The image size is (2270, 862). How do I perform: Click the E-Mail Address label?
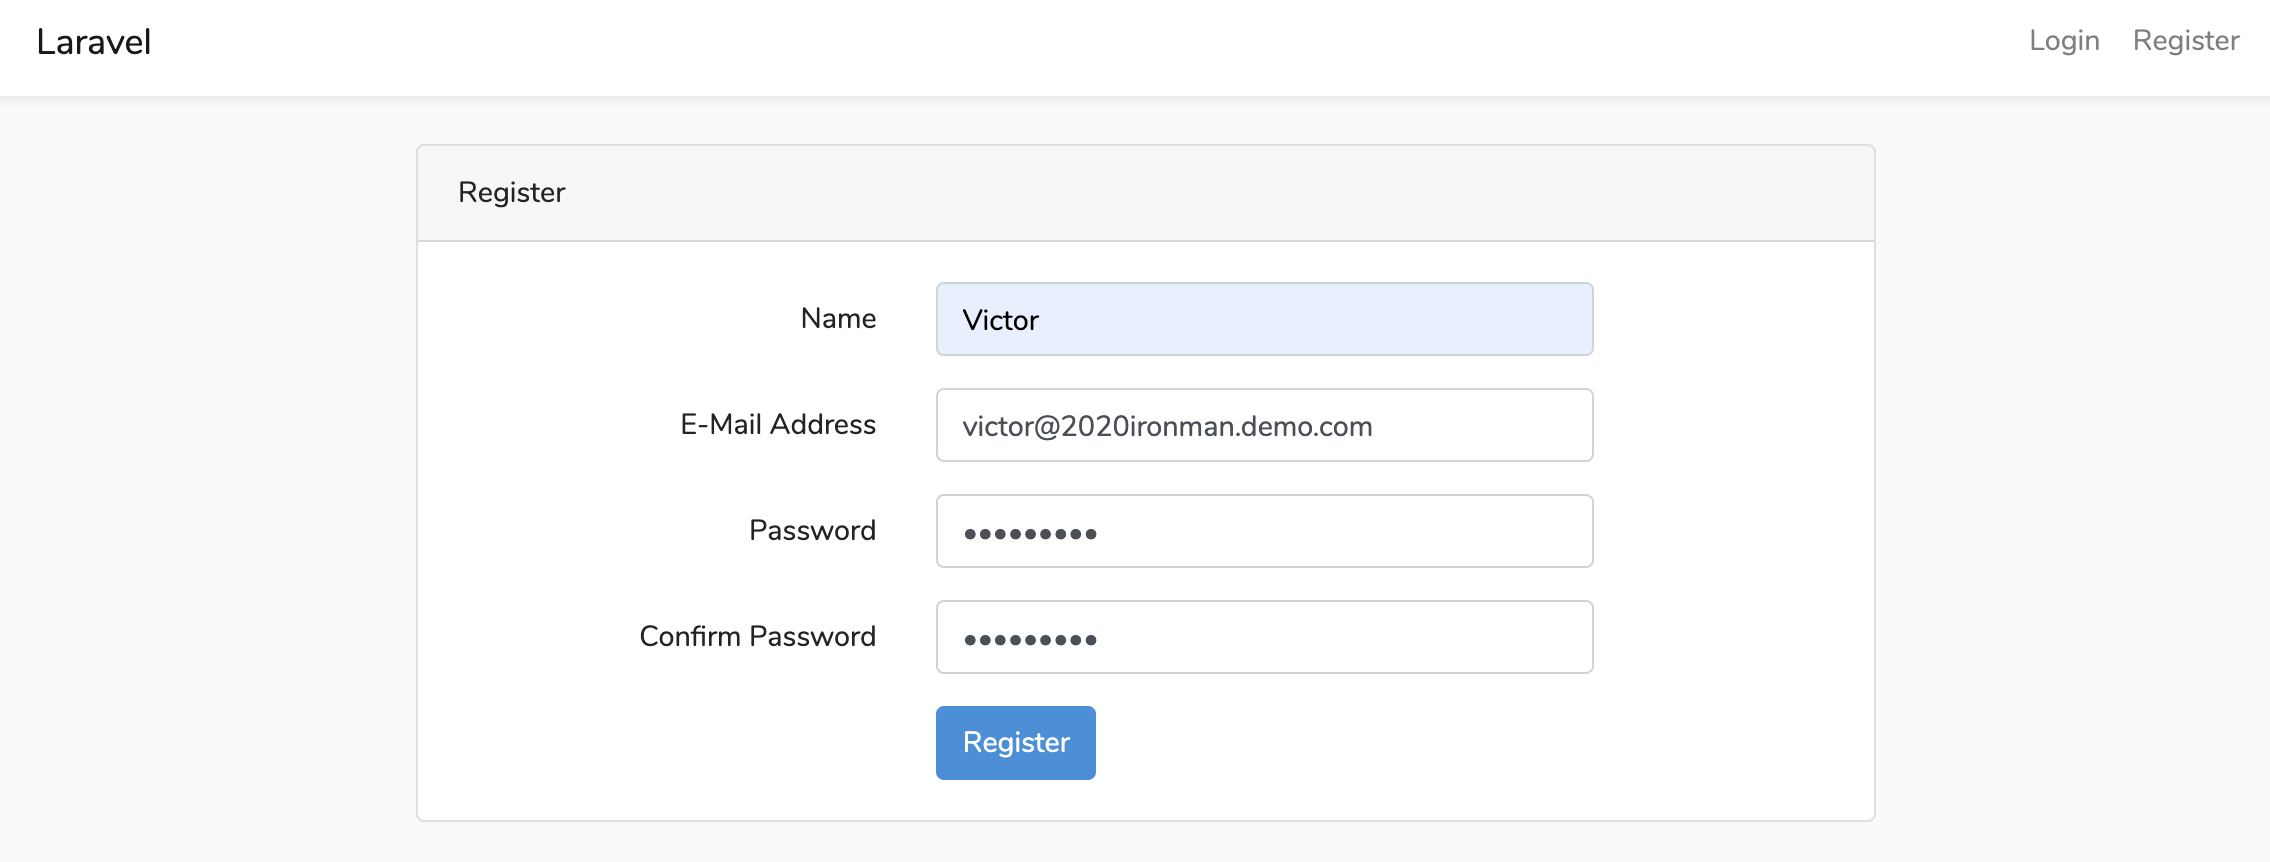pyautogui.click(x=778, y=424)
